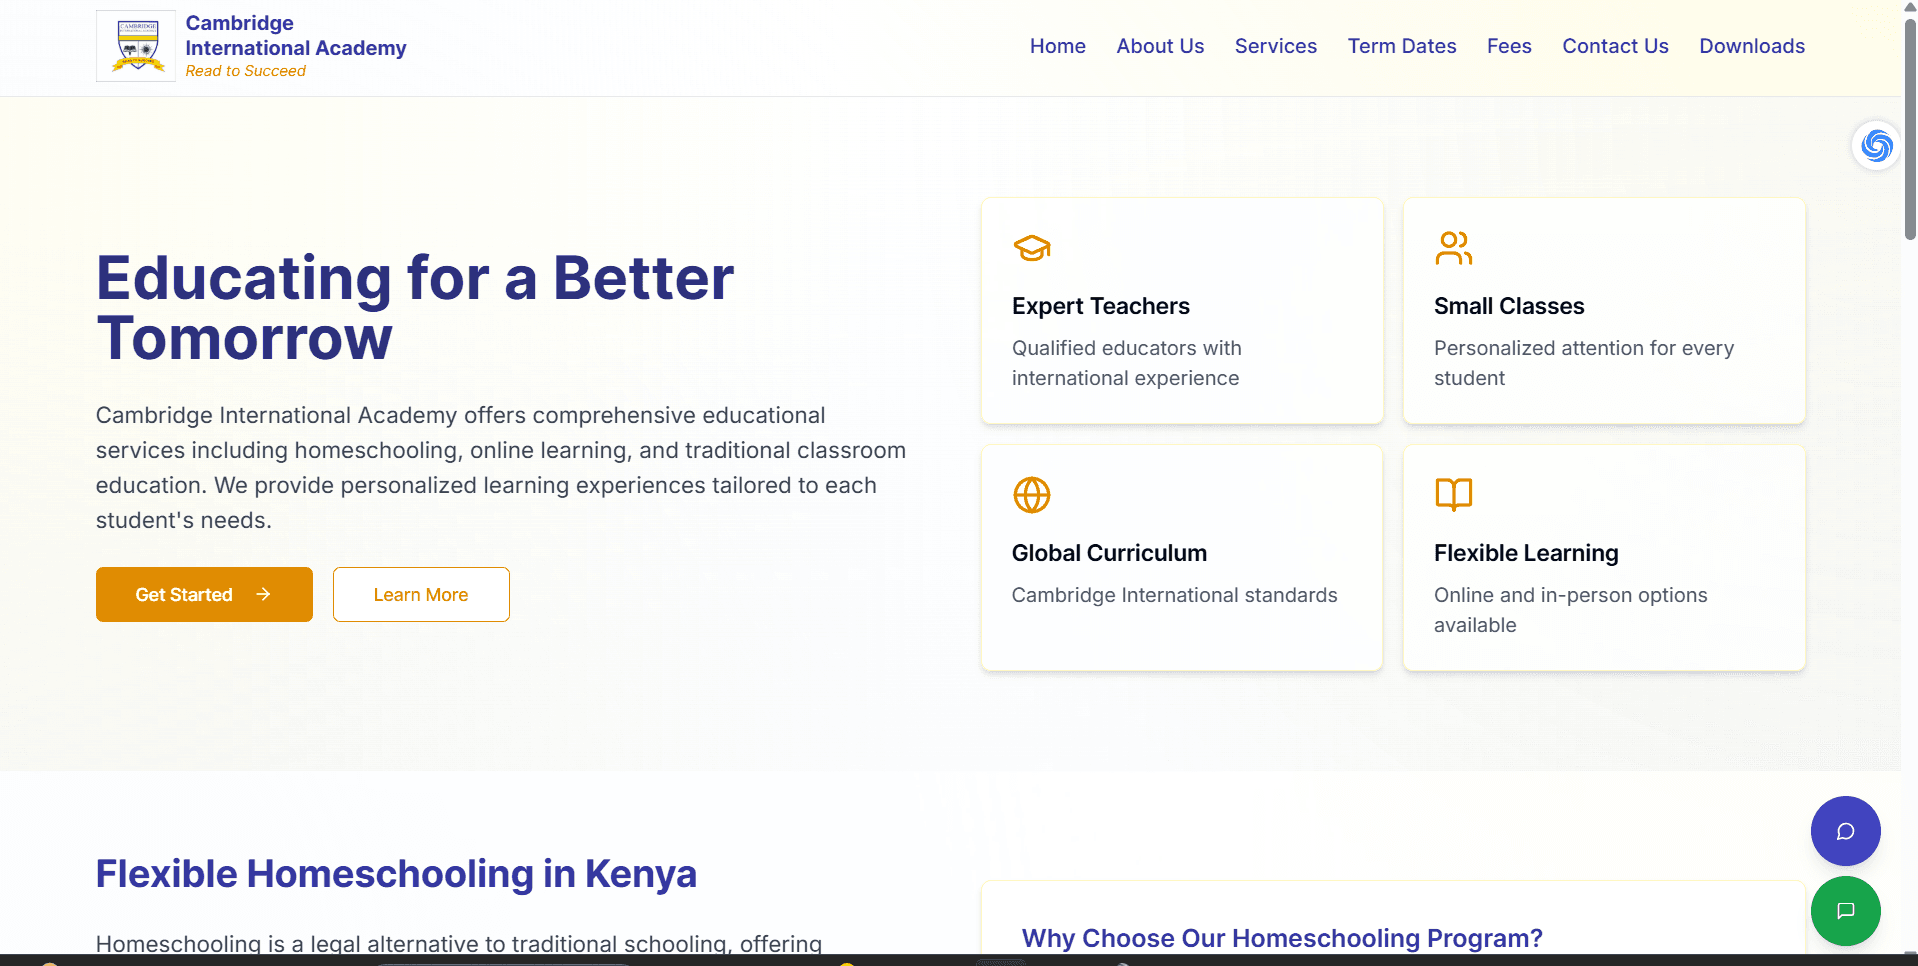Navigate to the Fees page
This screenshot has height=966, width=1918.
1508,46
